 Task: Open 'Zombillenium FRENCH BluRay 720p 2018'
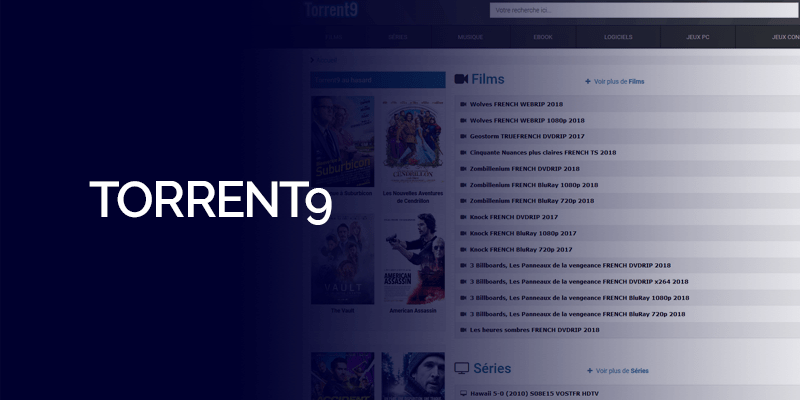pos(532,201)
